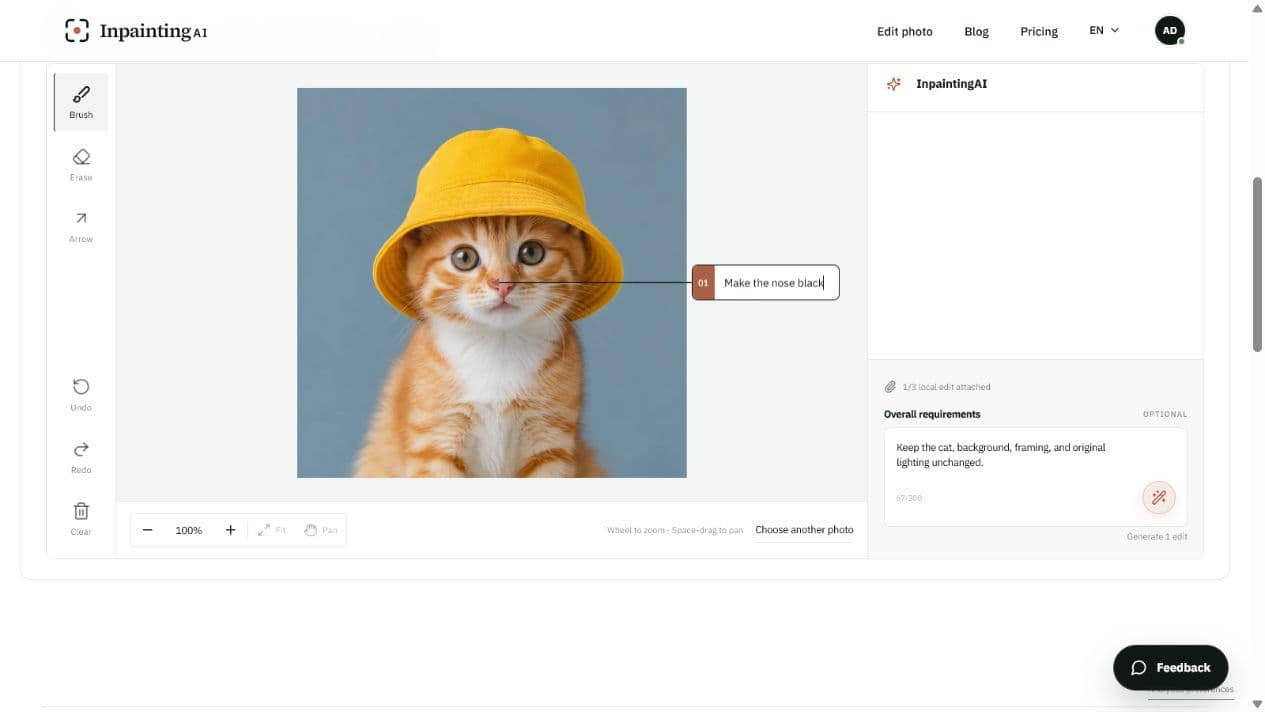
Task: Click the 67/300 character counter
Action: (909, 498)
